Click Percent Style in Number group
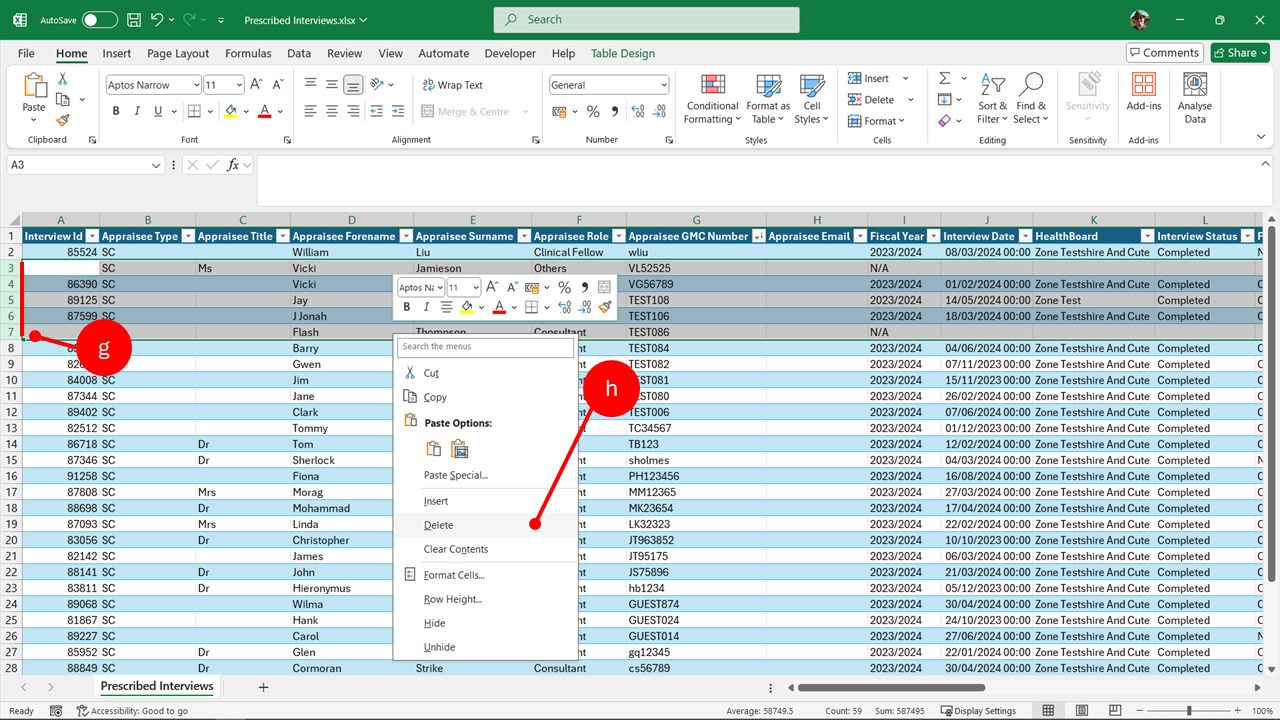 click(x=593, y=111)
